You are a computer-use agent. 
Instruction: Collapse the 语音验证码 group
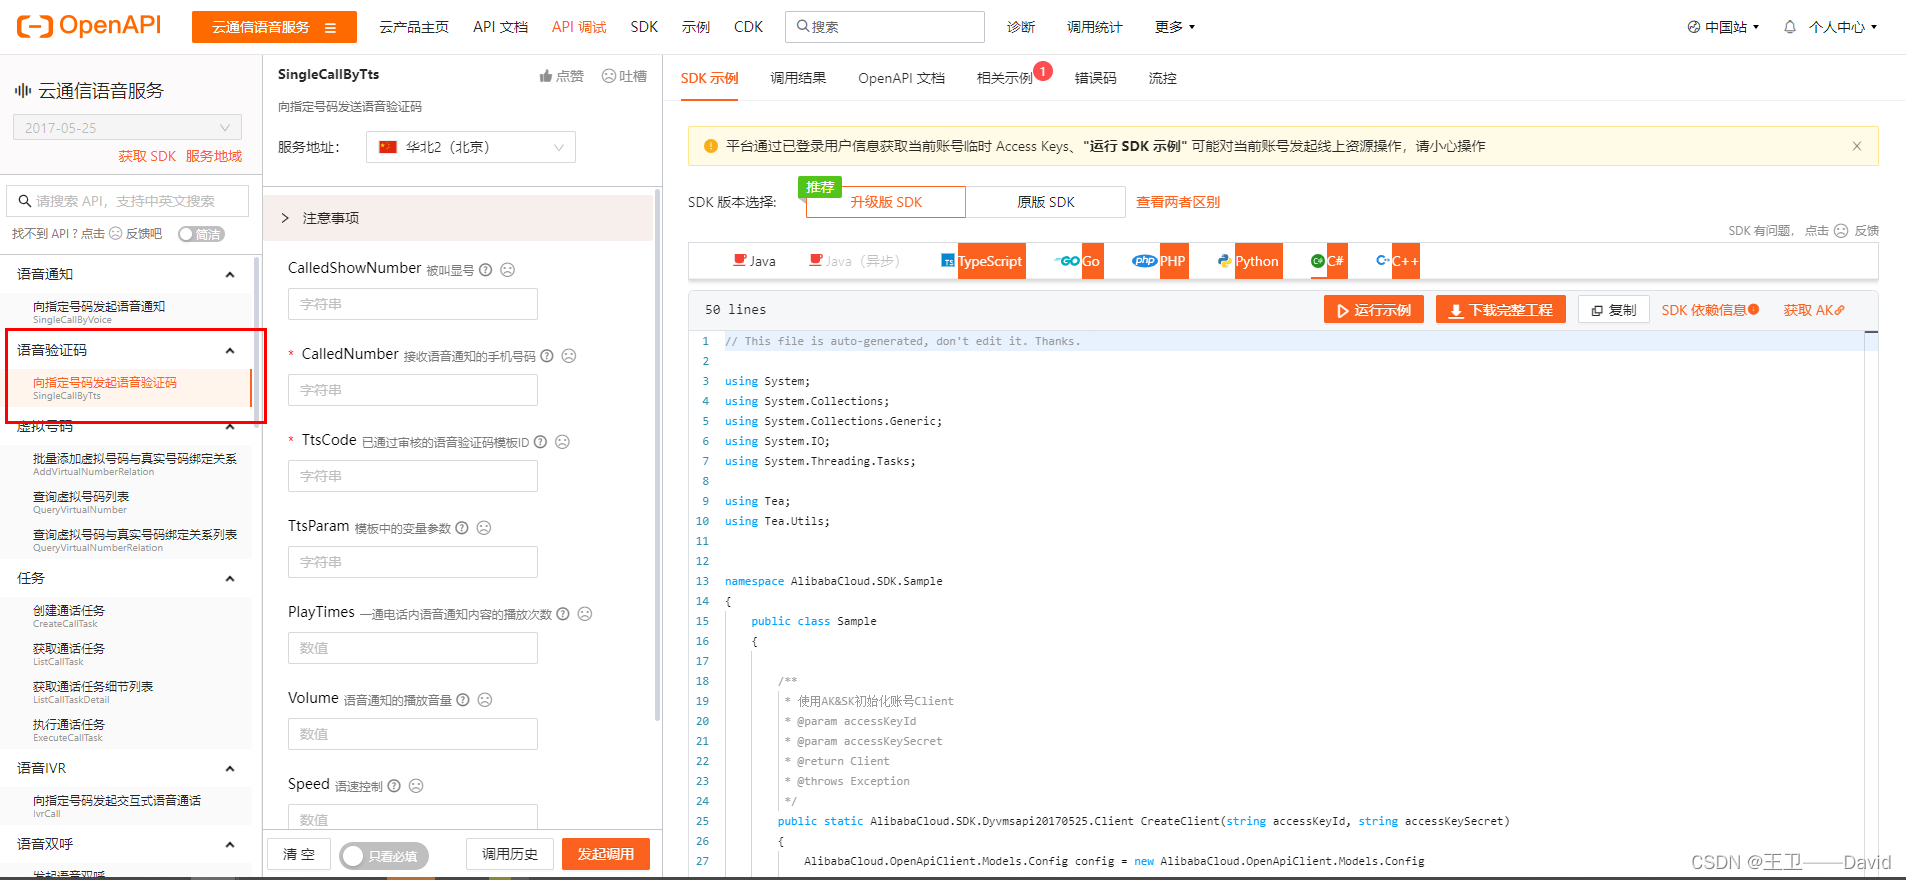tap(230, 351)
